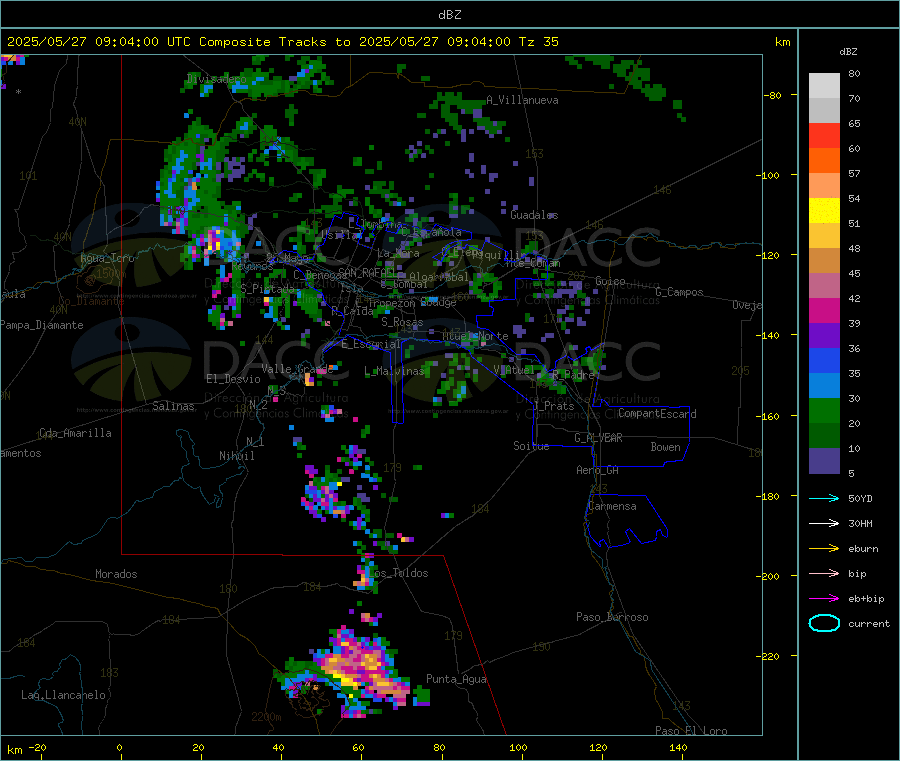Click the 'J_Prats' map label
Screen dimensions: 900x761
(553, 406)
